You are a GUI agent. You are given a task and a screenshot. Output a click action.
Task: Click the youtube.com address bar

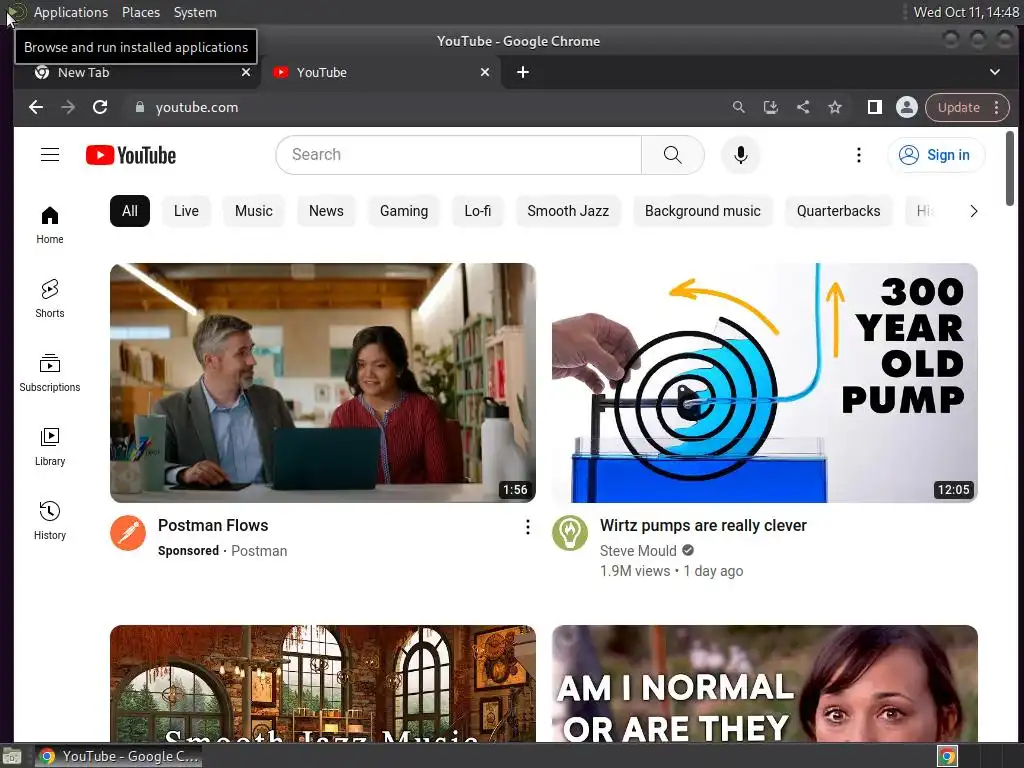[424, 107]
